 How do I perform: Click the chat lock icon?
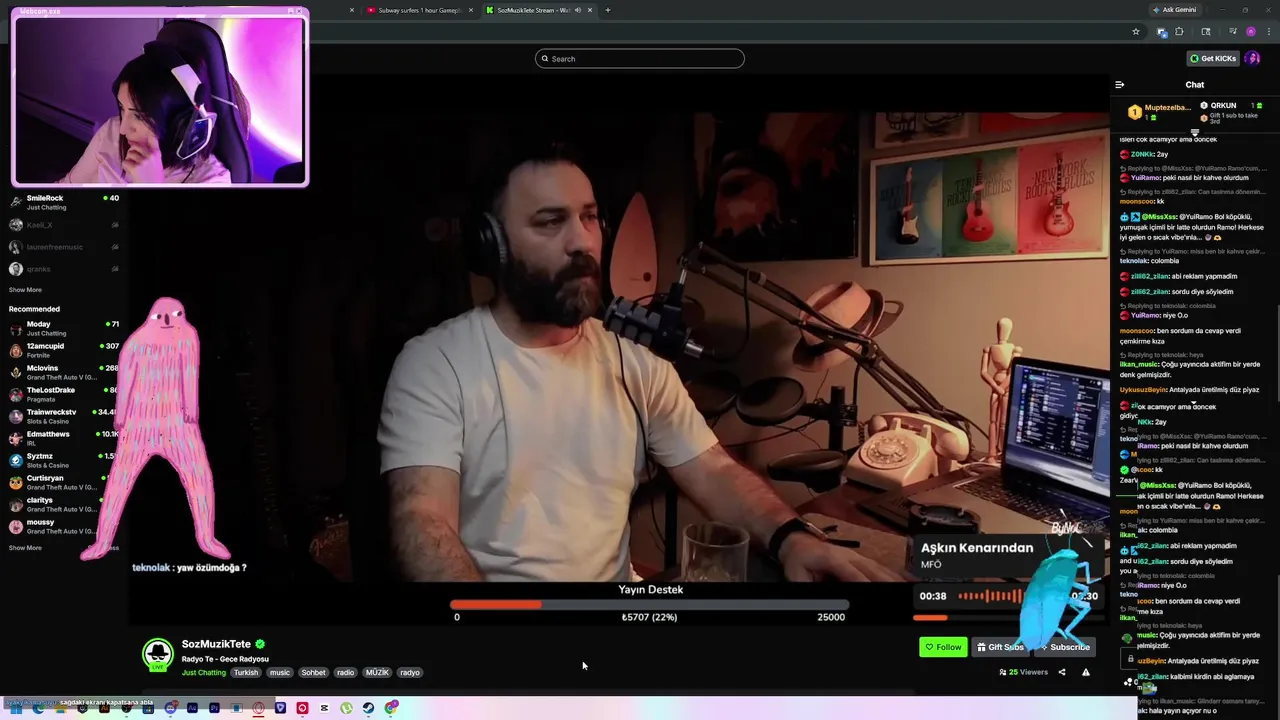(1131, 659)
